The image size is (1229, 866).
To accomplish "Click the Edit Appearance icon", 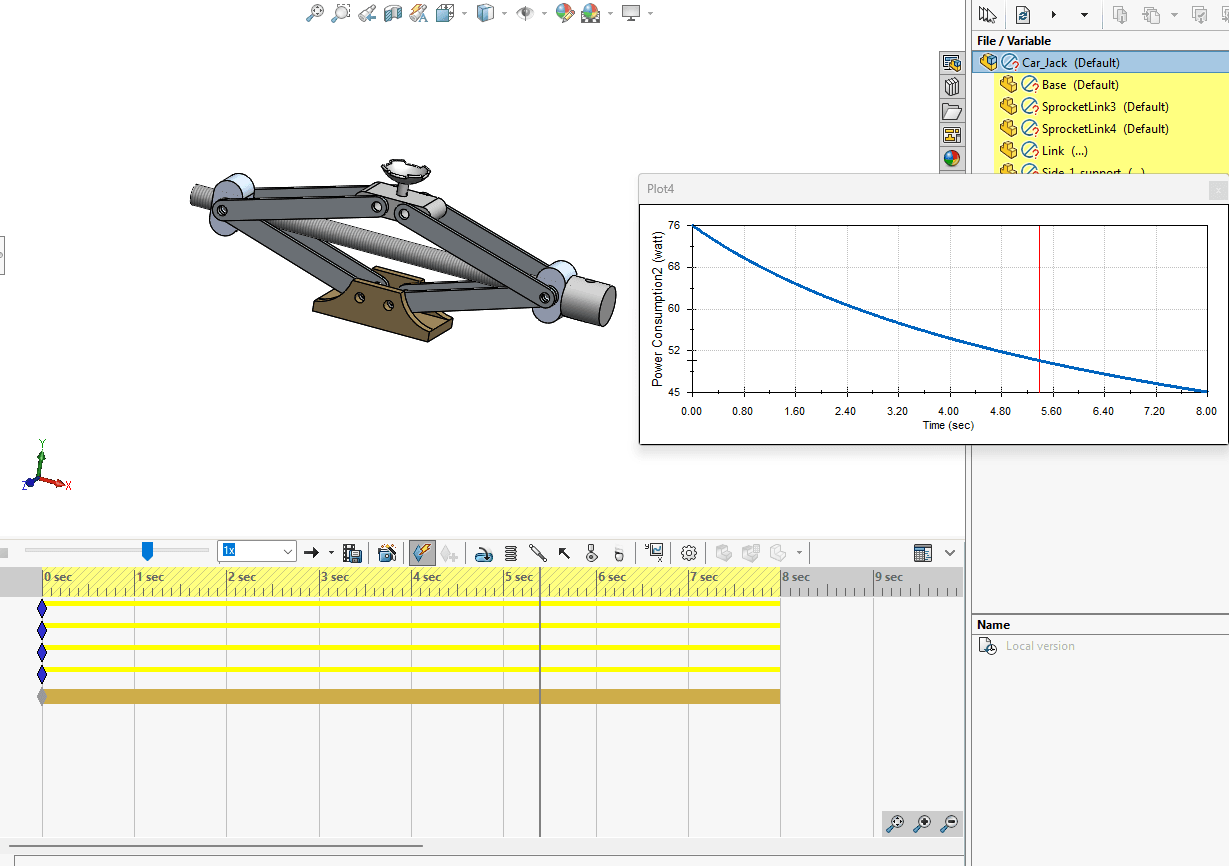I will coord(565,13).
